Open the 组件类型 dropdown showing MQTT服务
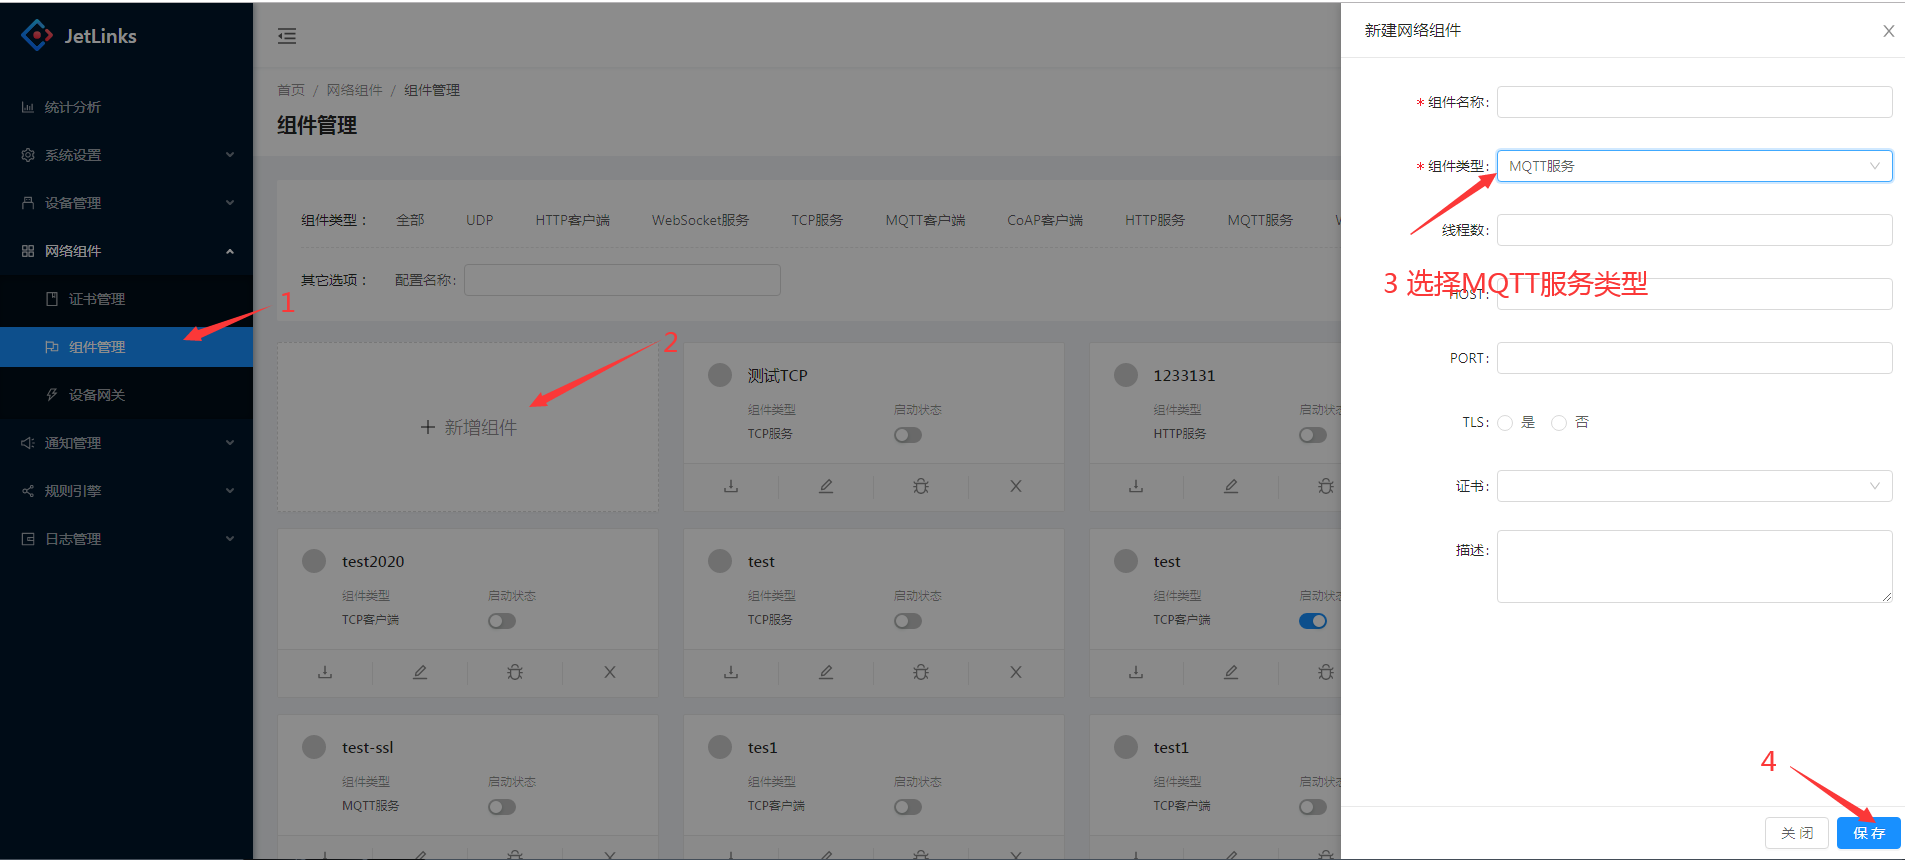Viewport: 1905px width, 860px height. point(1694,166)
